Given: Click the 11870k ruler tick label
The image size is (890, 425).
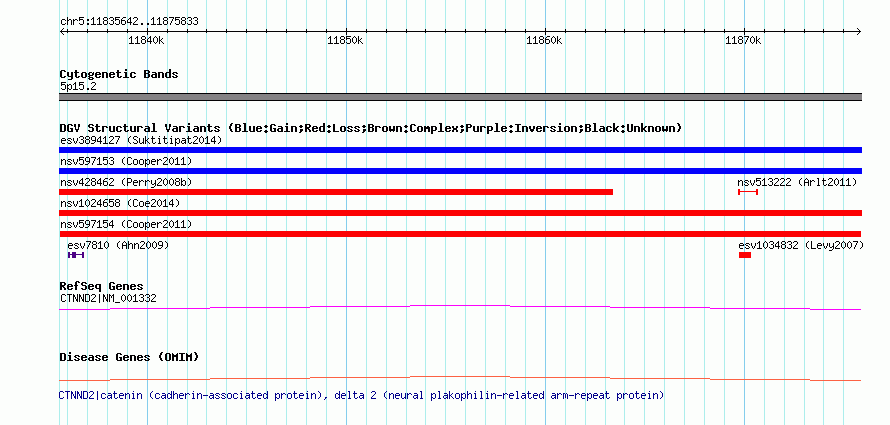Looking at the screenshot, I should click(744, 41).
